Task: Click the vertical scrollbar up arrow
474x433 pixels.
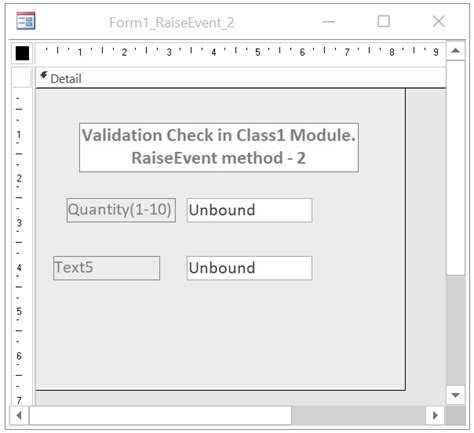Action: tap(455, 51)
